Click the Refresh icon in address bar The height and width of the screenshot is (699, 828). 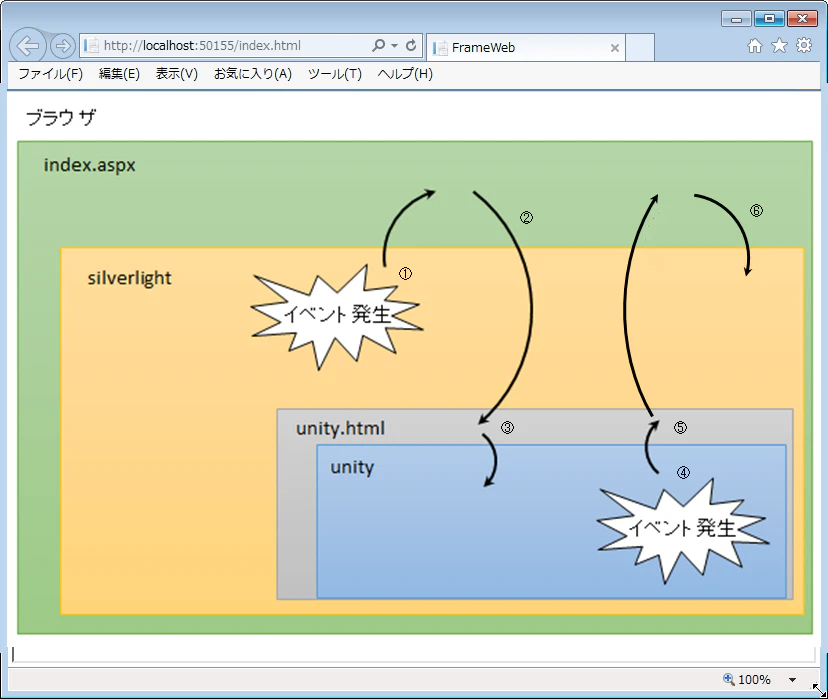tap(411, 45)
